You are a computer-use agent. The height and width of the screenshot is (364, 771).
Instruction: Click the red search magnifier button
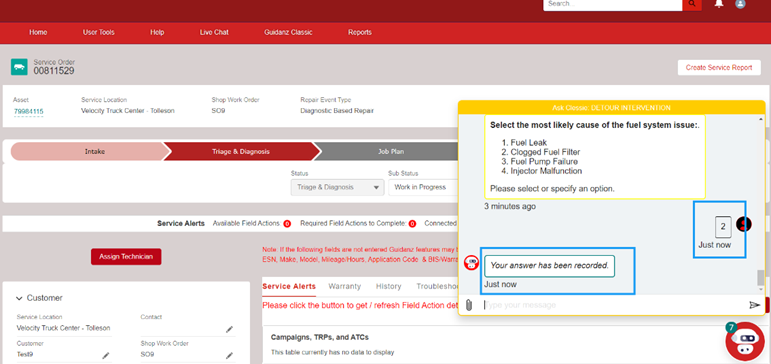[692, 4]
